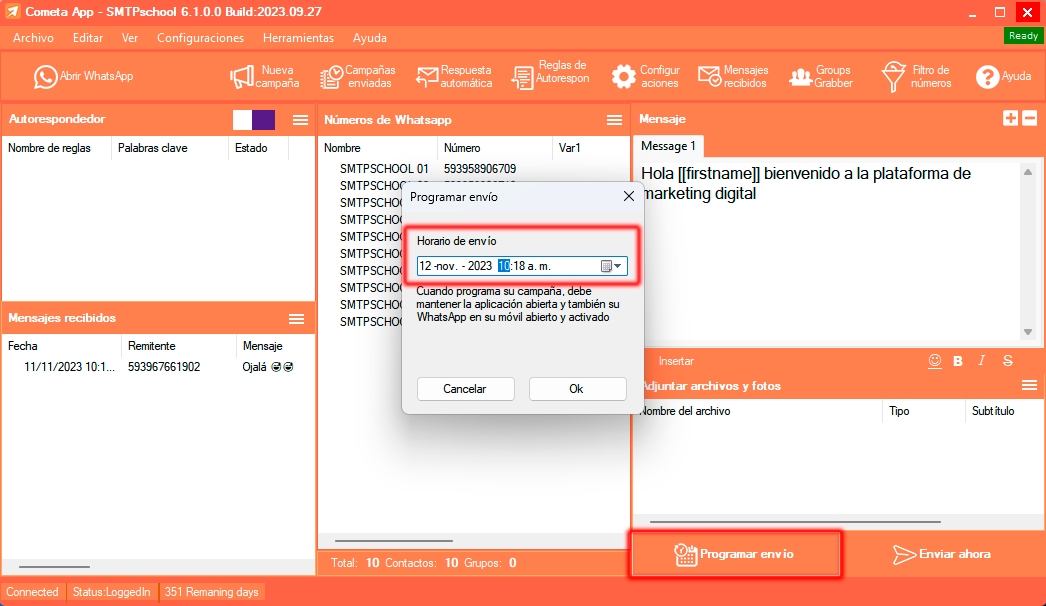Click the Ojalá message cell
The image size is (1046, 606).
click(268, 367)
